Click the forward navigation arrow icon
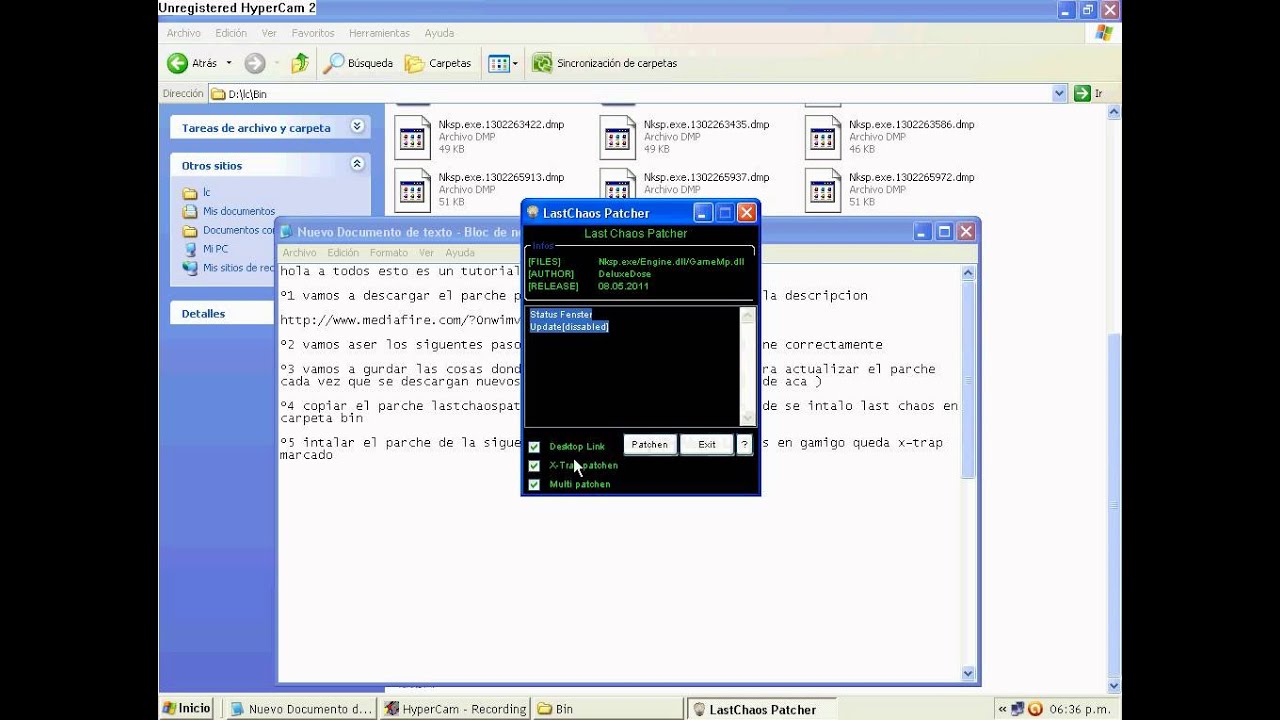Viewport: 1280px width, 720px height. pos(255,63)
